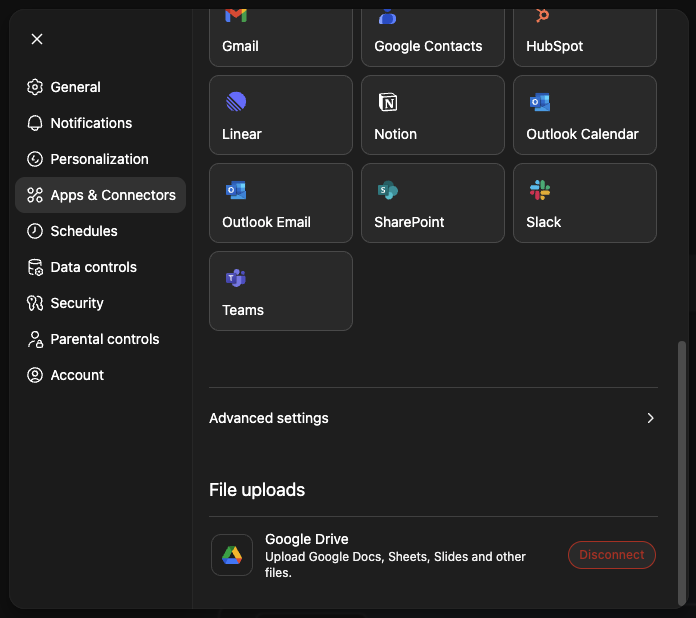
Task: Click the Google Contacts logo
Action: [388, 16]
